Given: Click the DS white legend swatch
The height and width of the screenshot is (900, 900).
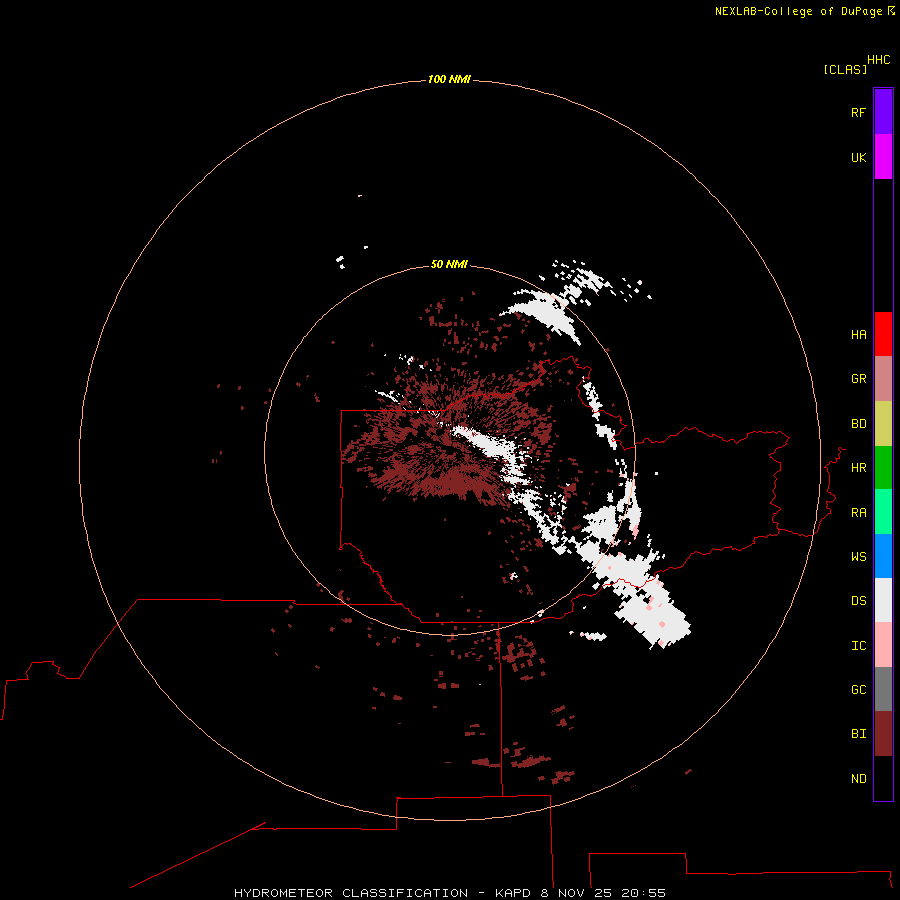Looking at the screenshot, I should pos(883,600).
